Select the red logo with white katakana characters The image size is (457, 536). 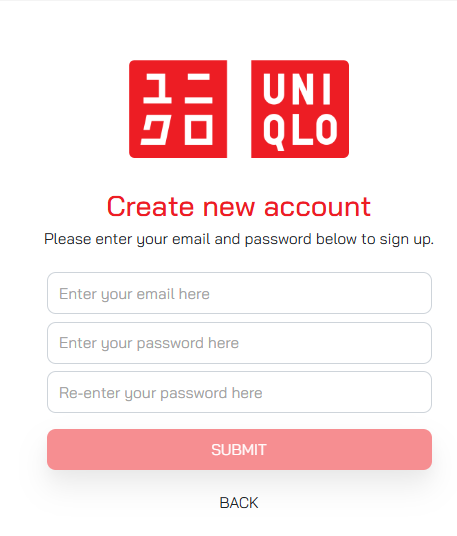(x=178, y=109)
